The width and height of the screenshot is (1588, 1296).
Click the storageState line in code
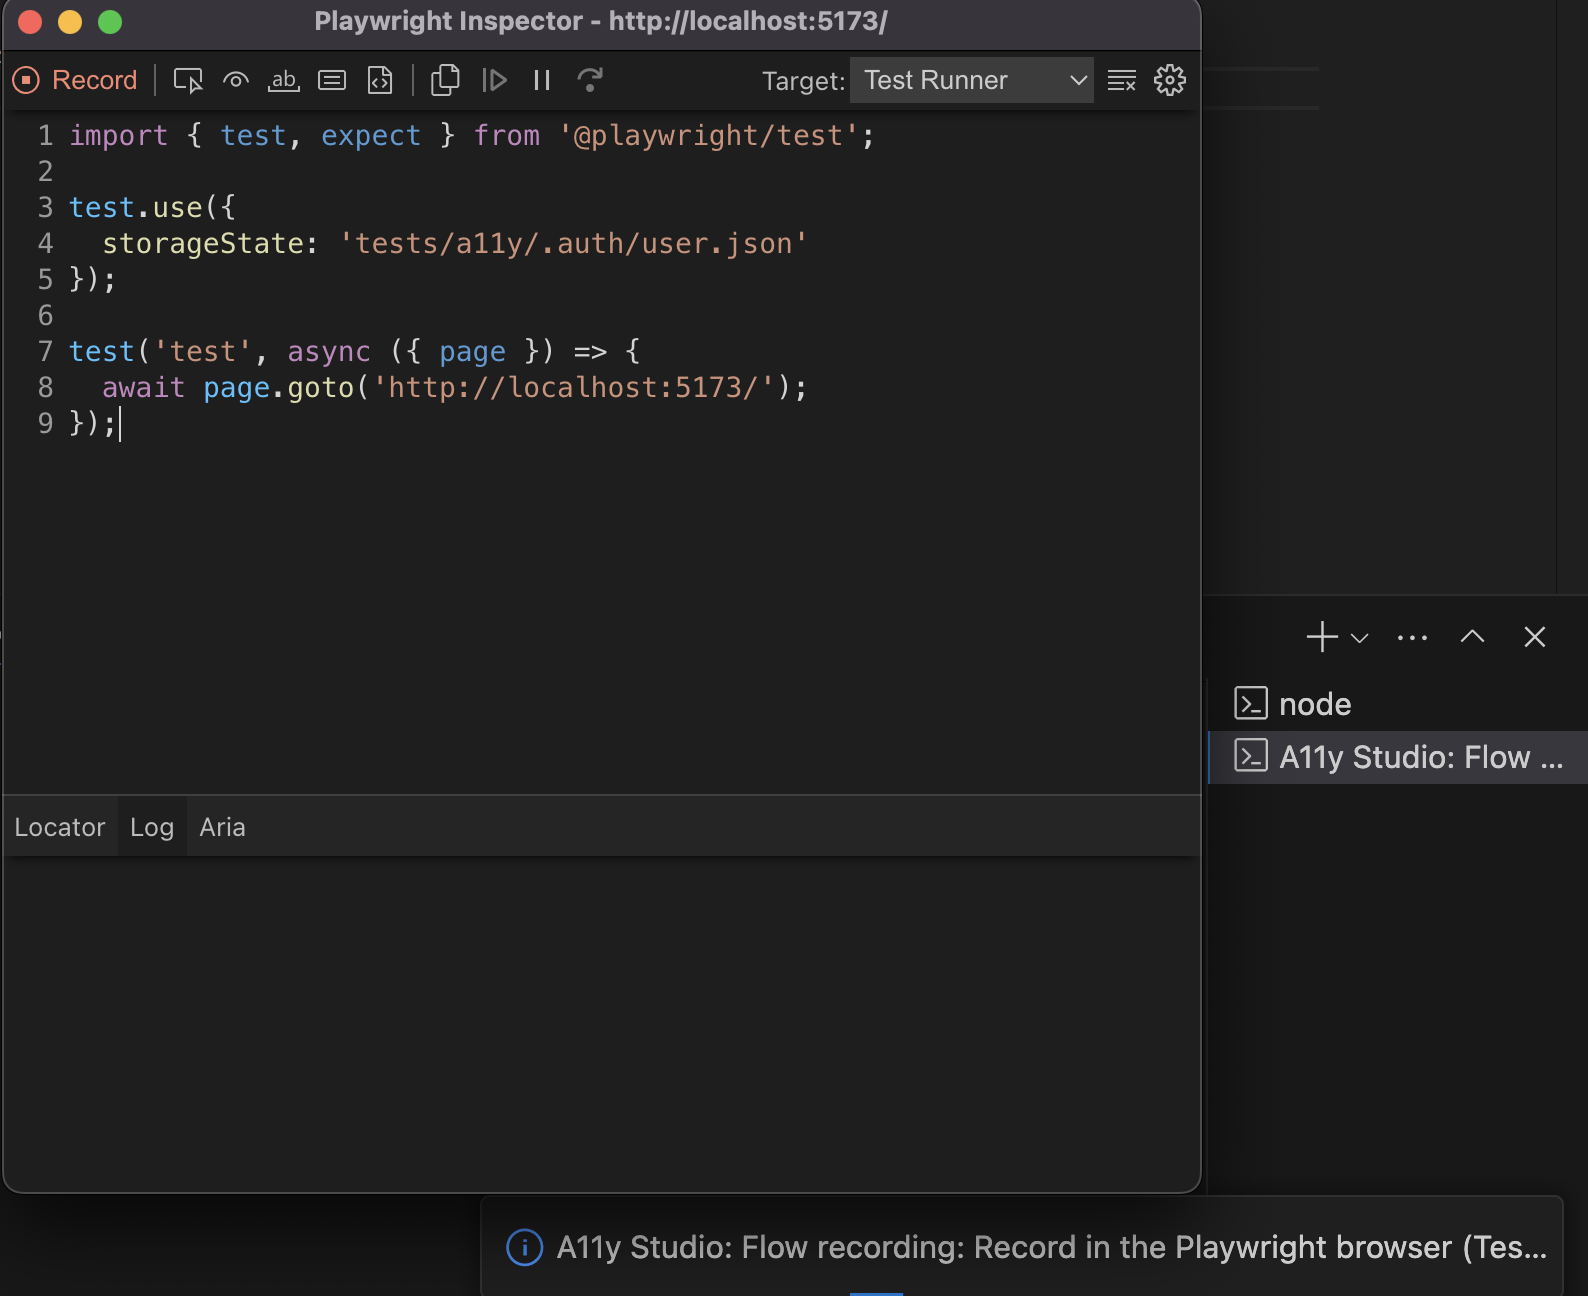[x=455, y=243]
